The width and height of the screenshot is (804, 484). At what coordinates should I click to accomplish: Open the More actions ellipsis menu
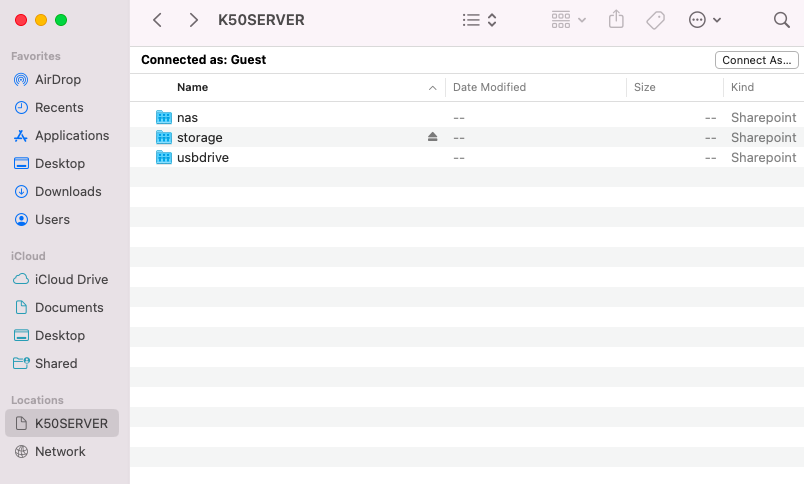tap(705, 20)
